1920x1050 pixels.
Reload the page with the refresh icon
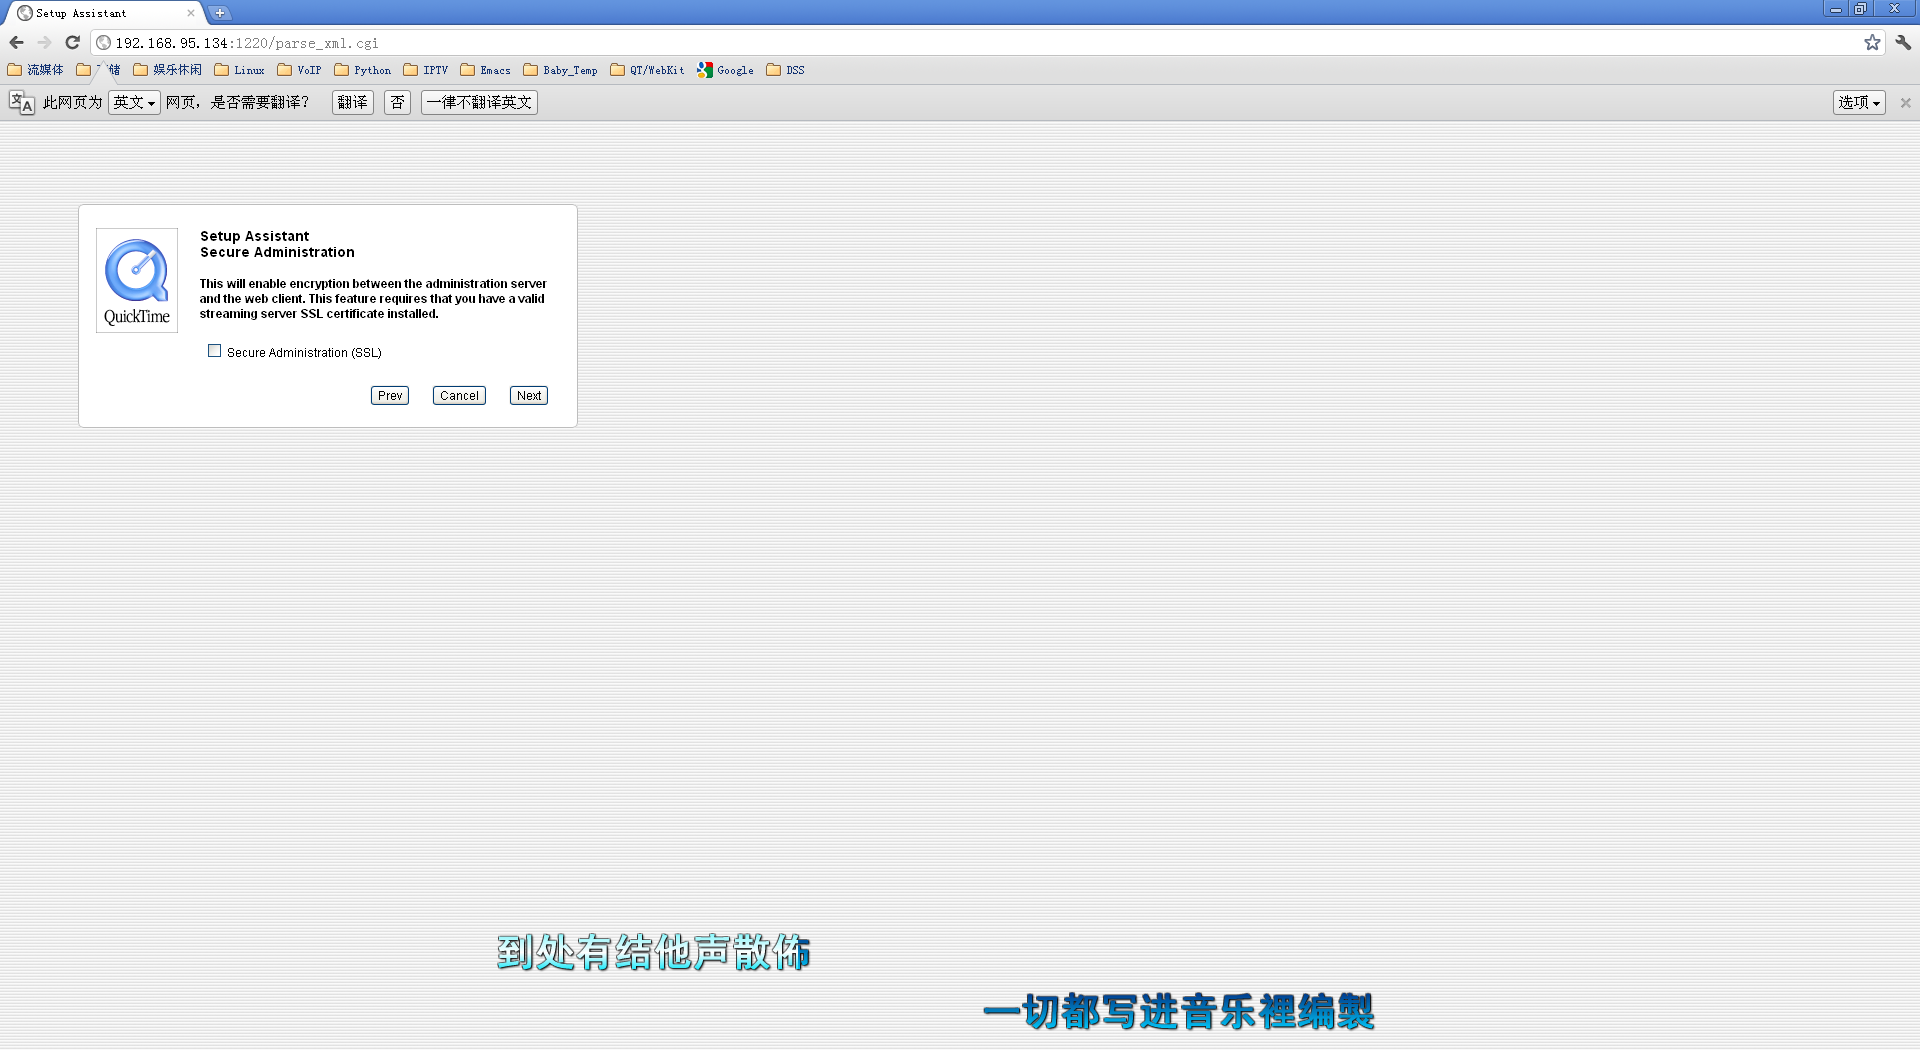(x=72, y=42)
